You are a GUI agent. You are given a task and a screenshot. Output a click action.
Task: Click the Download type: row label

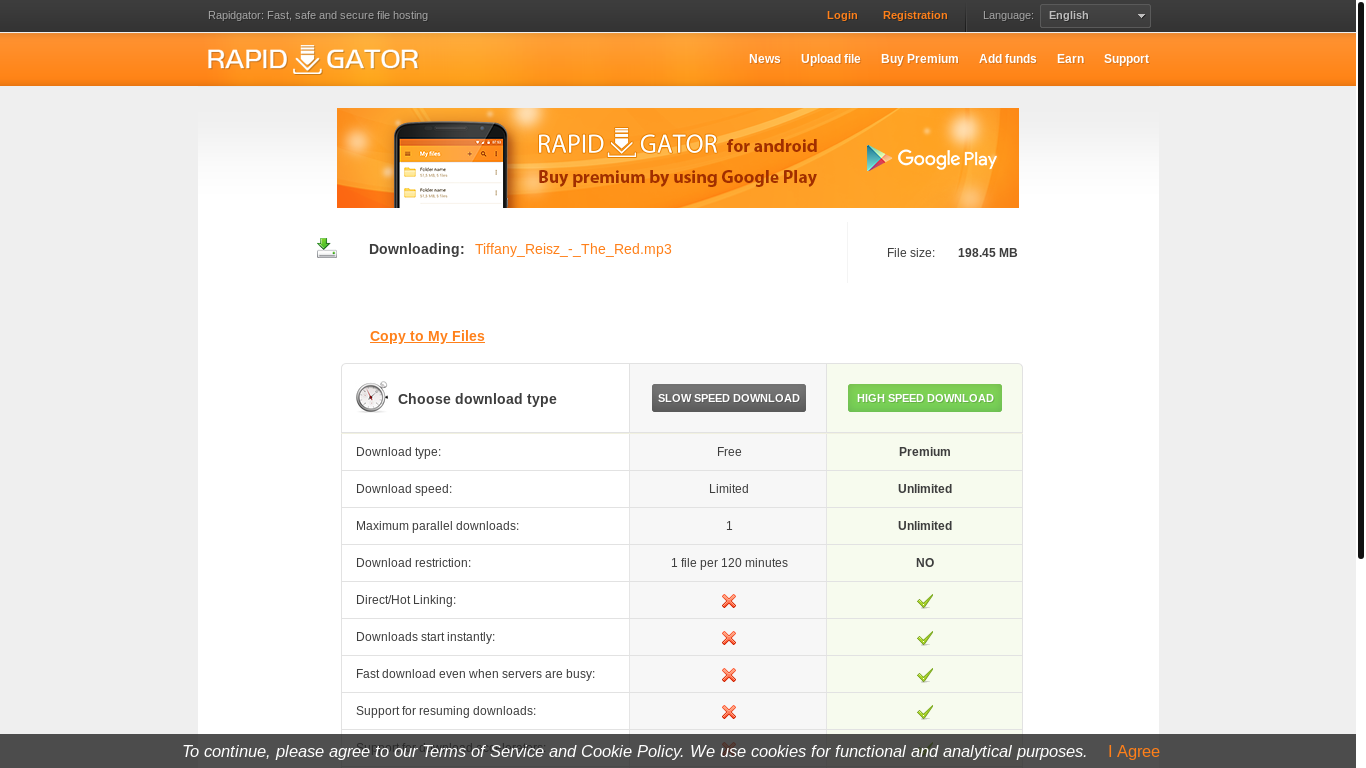click(398, 452)
